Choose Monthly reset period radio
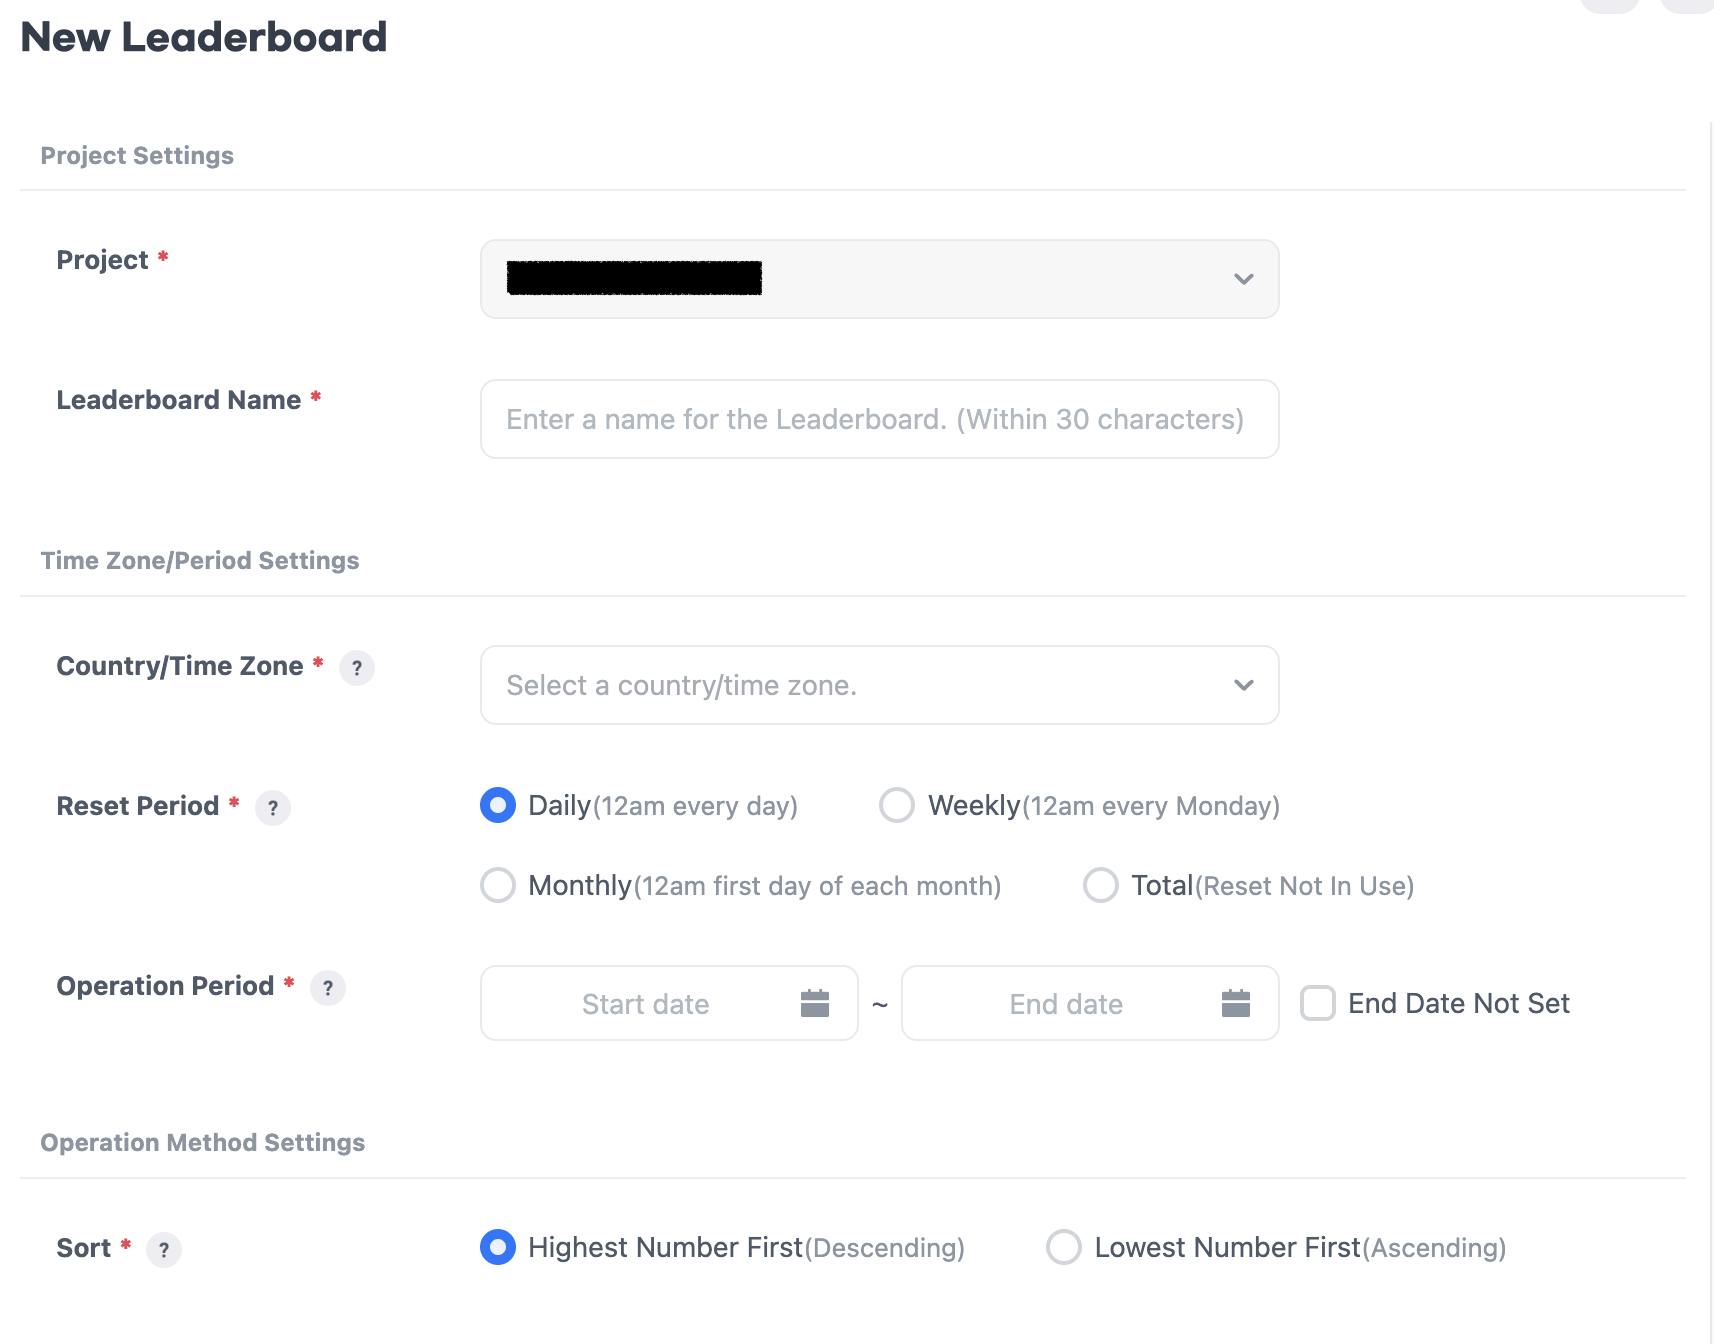 click(498, 885)
